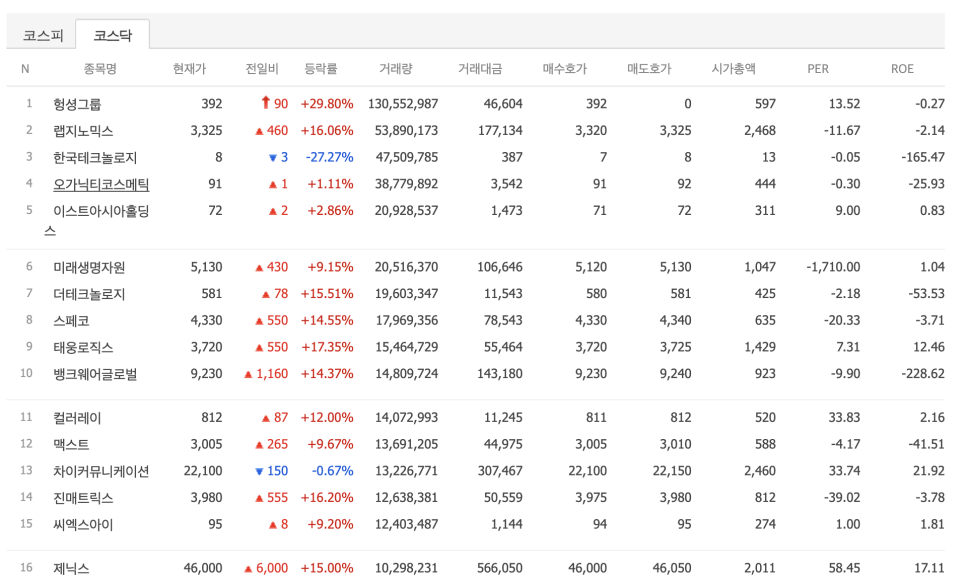Select the 코스닥 tab
The width and height of the screenshot is (966, 583).
(113, 35)
